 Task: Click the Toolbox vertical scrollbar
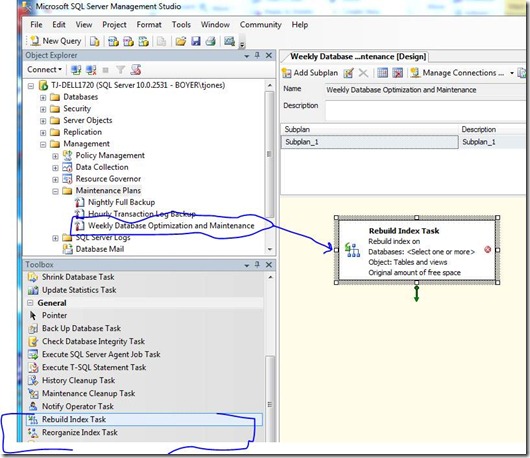tap(269, 399)
